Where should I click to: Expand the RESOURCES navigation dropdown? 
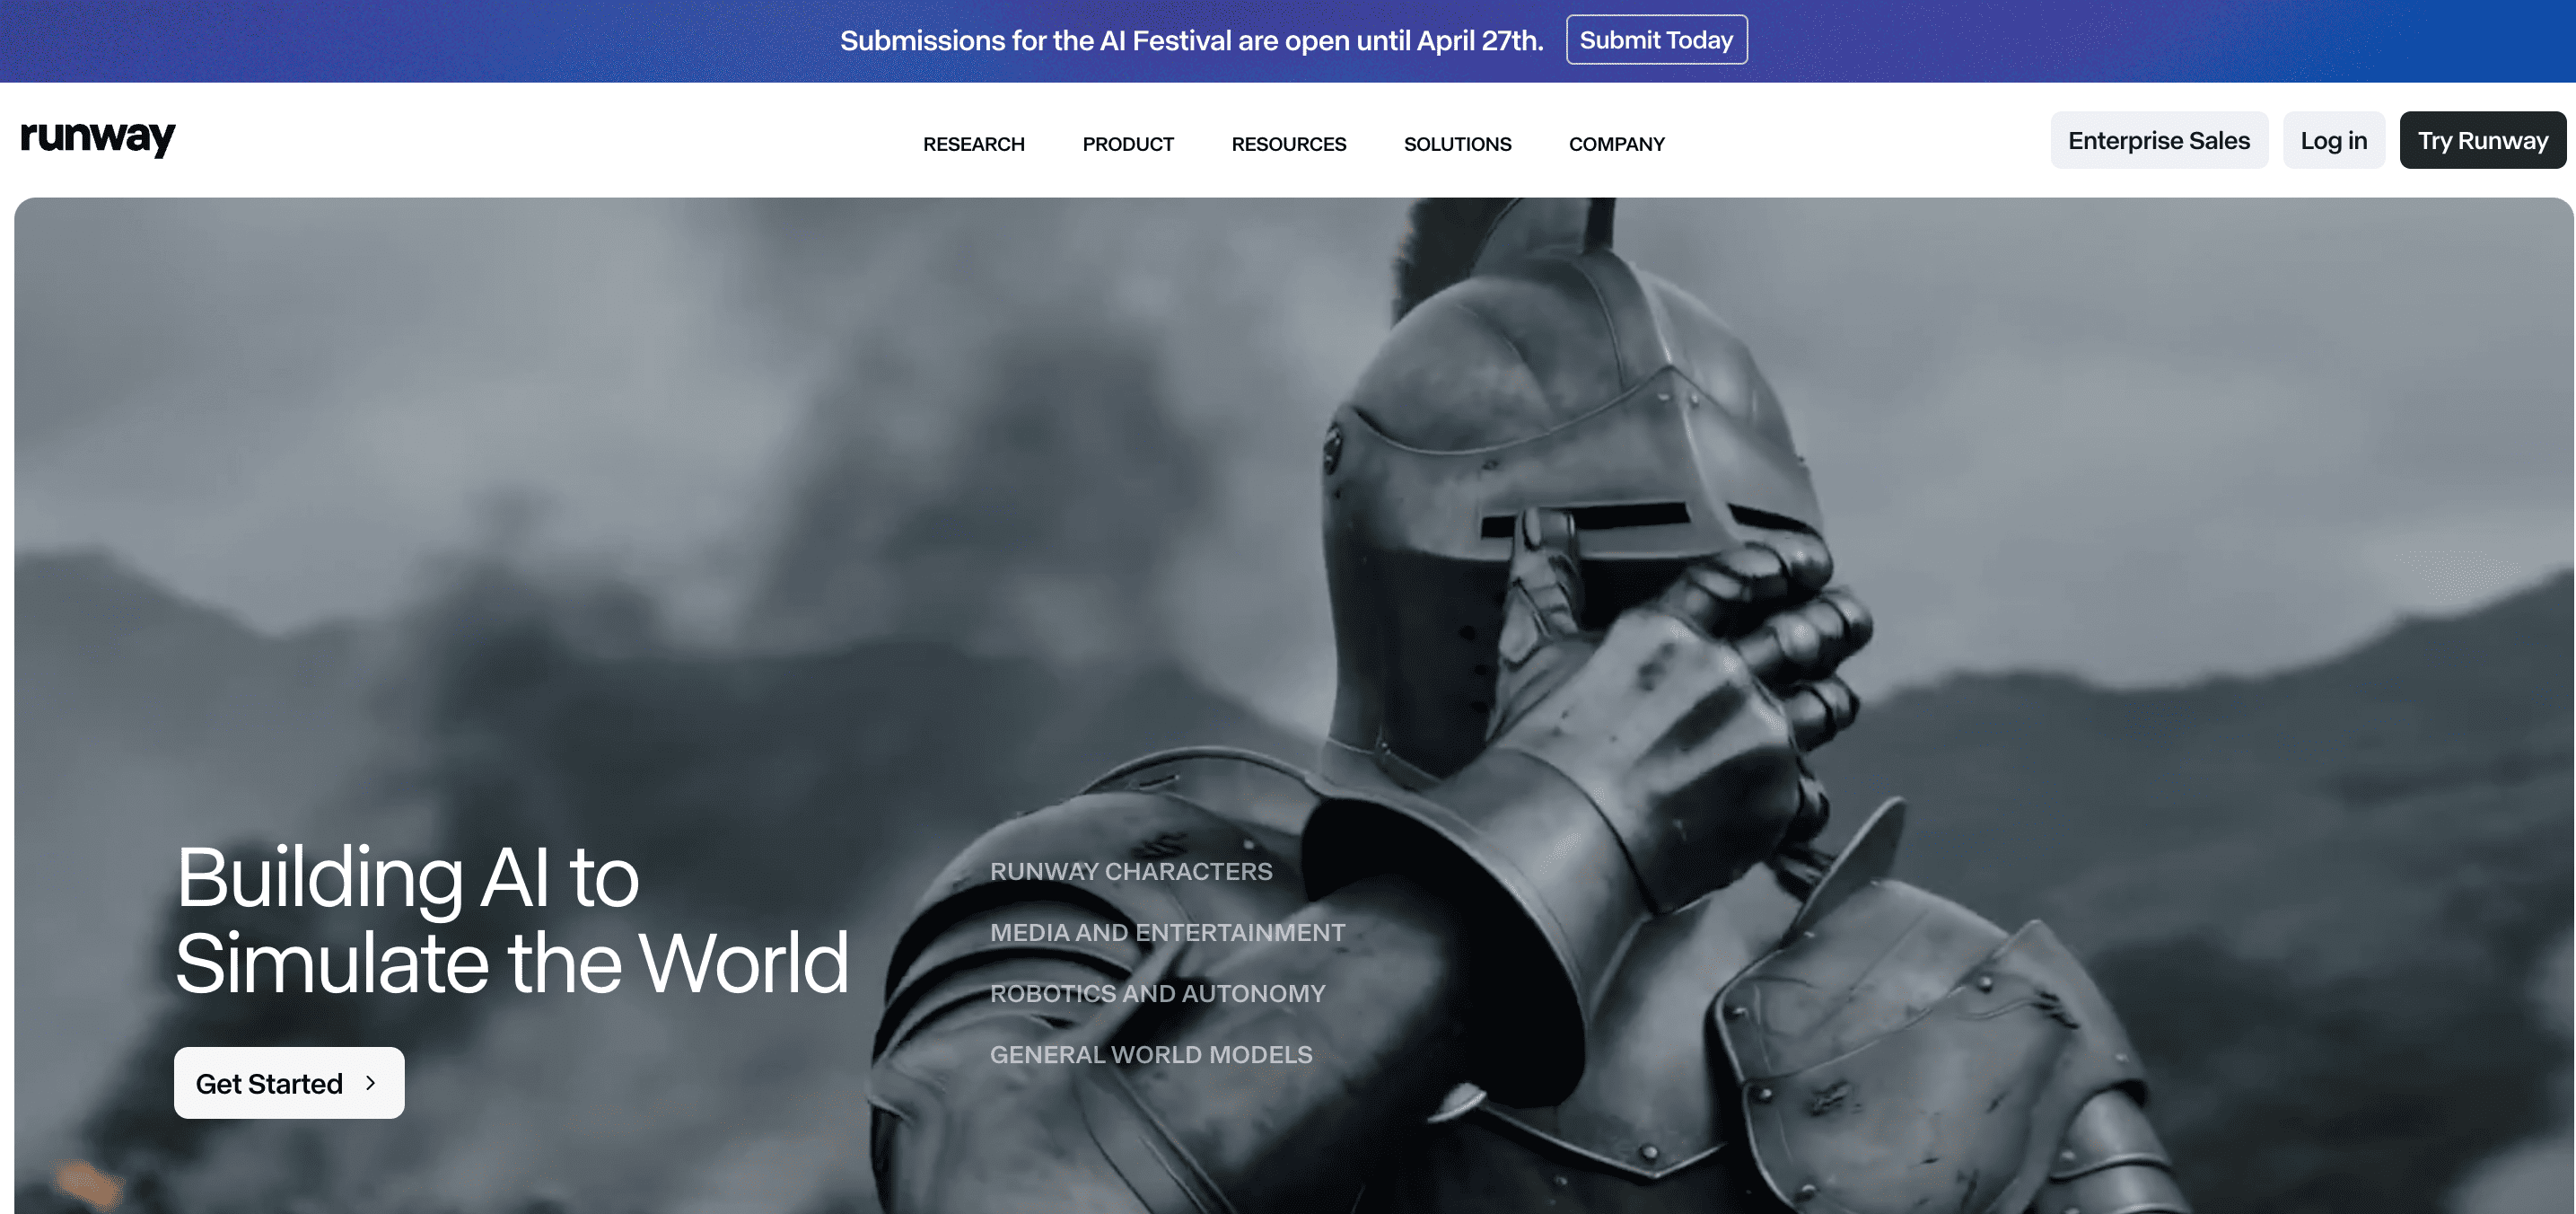(x=1288, y=144)
